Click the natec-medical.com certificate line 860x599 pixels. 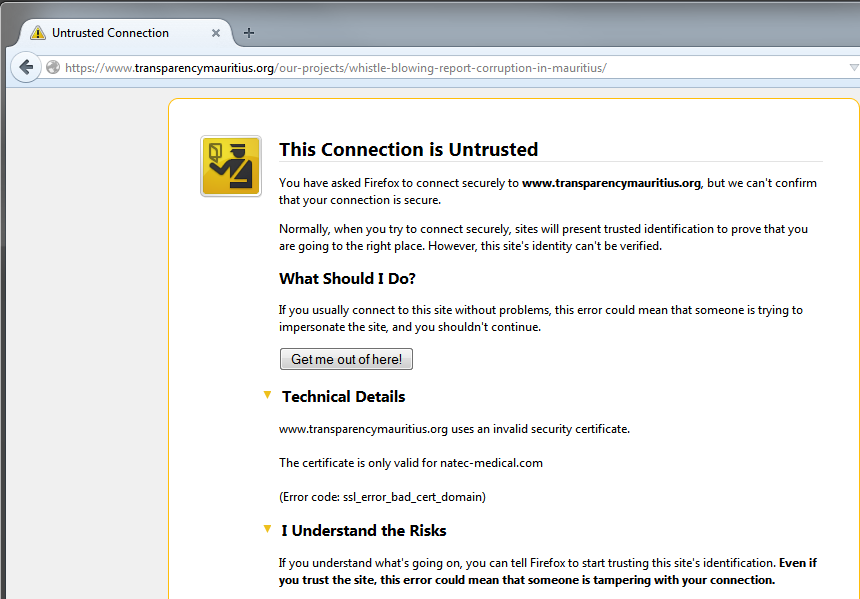pos(411,463)
